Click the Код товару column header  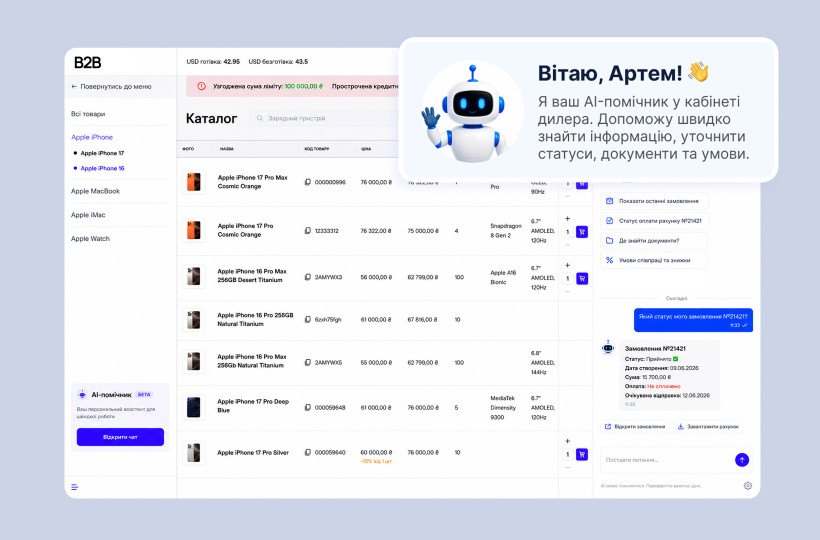point(316,149)
